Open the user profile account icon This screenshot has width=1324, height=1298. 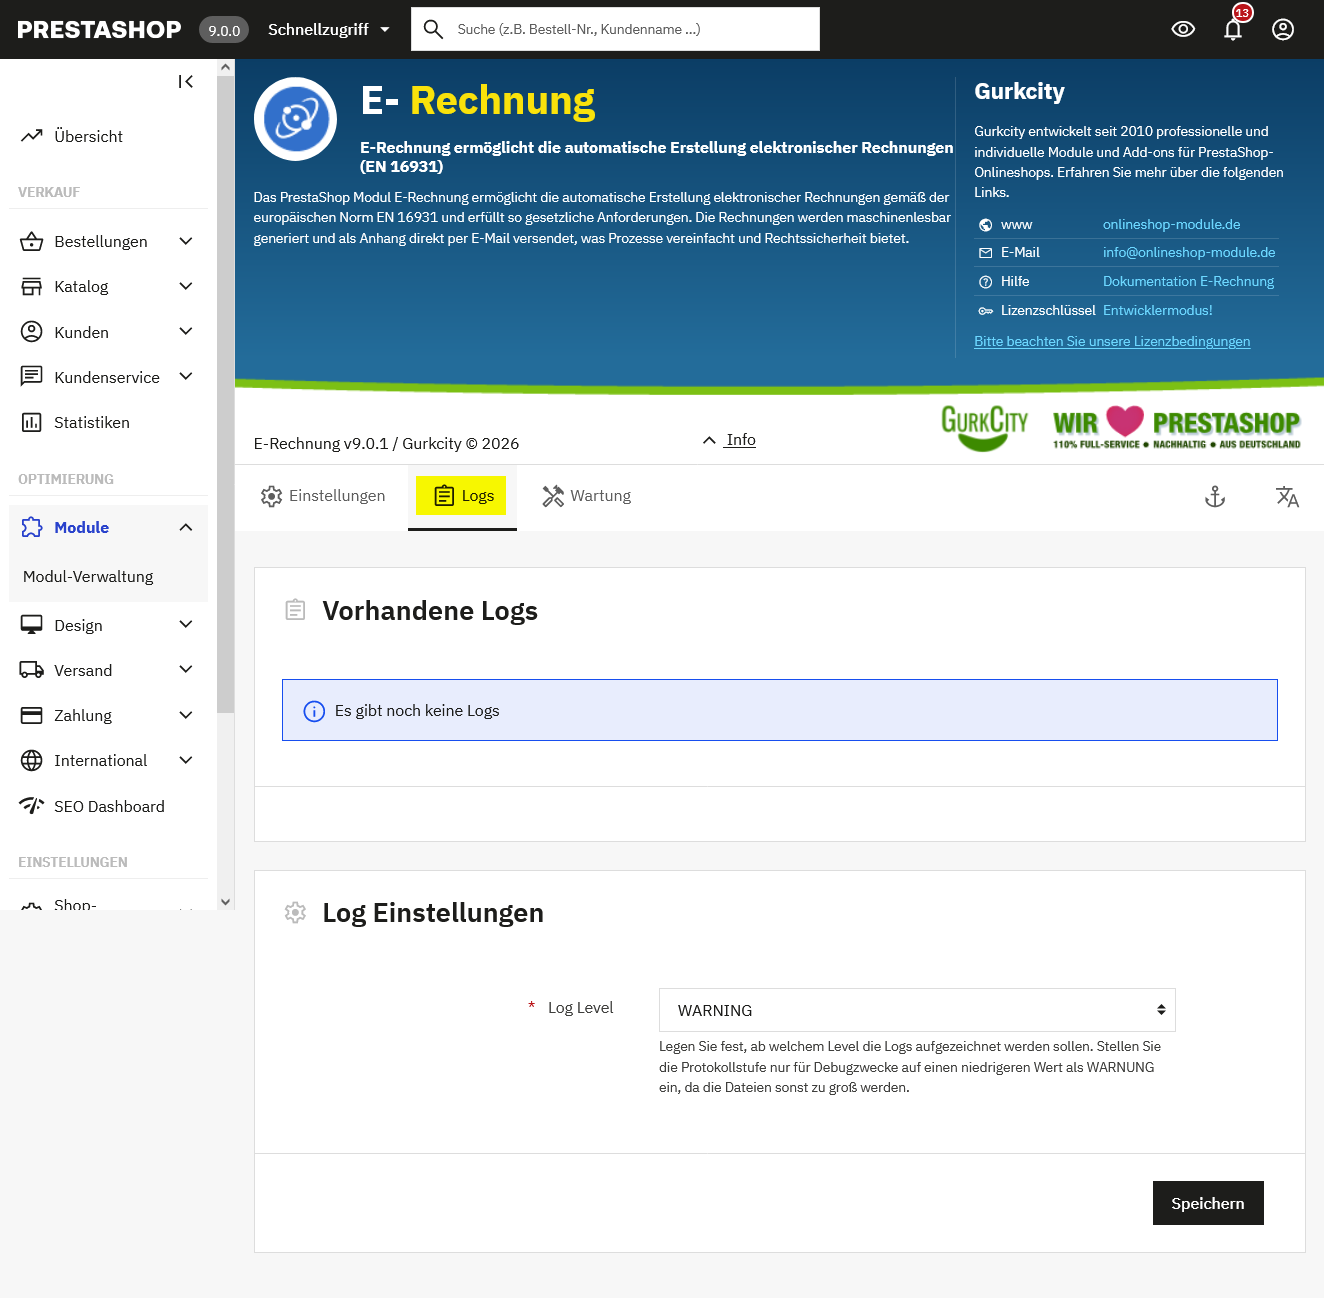click(x=1283, y=30)
